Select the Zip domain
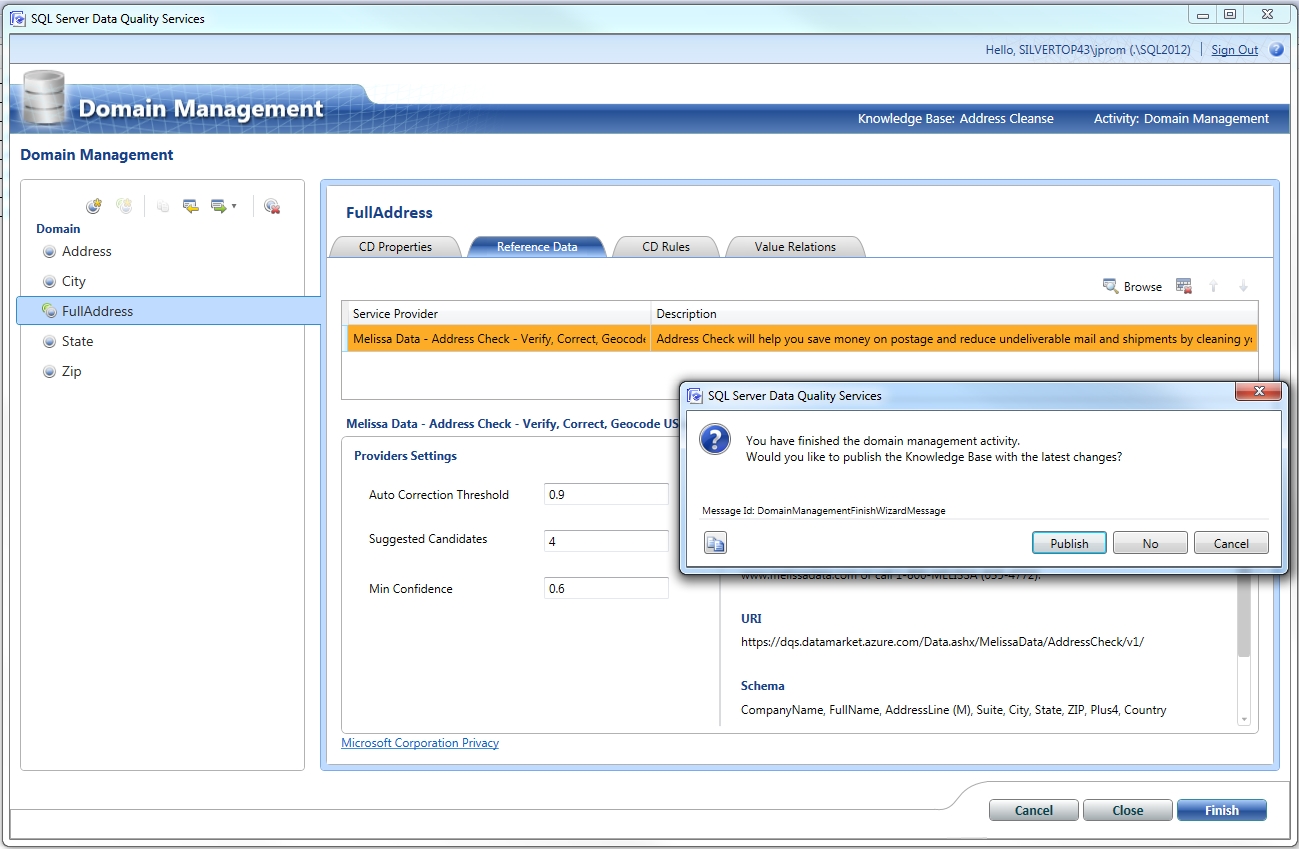Screen dimensions: 1299x849 pyautogui.click(x=71, y=371)
